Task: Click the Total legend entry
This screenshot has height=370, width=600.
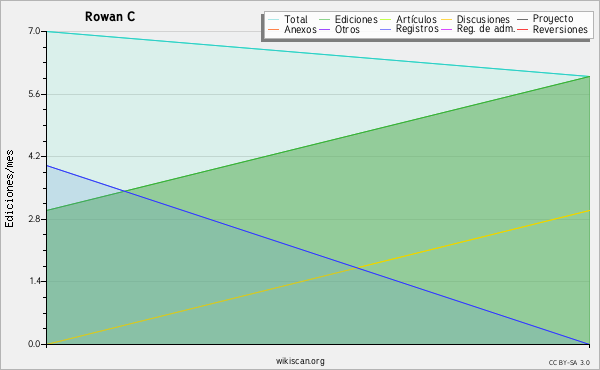Action: pyautogui.click(x=288, y=20)
